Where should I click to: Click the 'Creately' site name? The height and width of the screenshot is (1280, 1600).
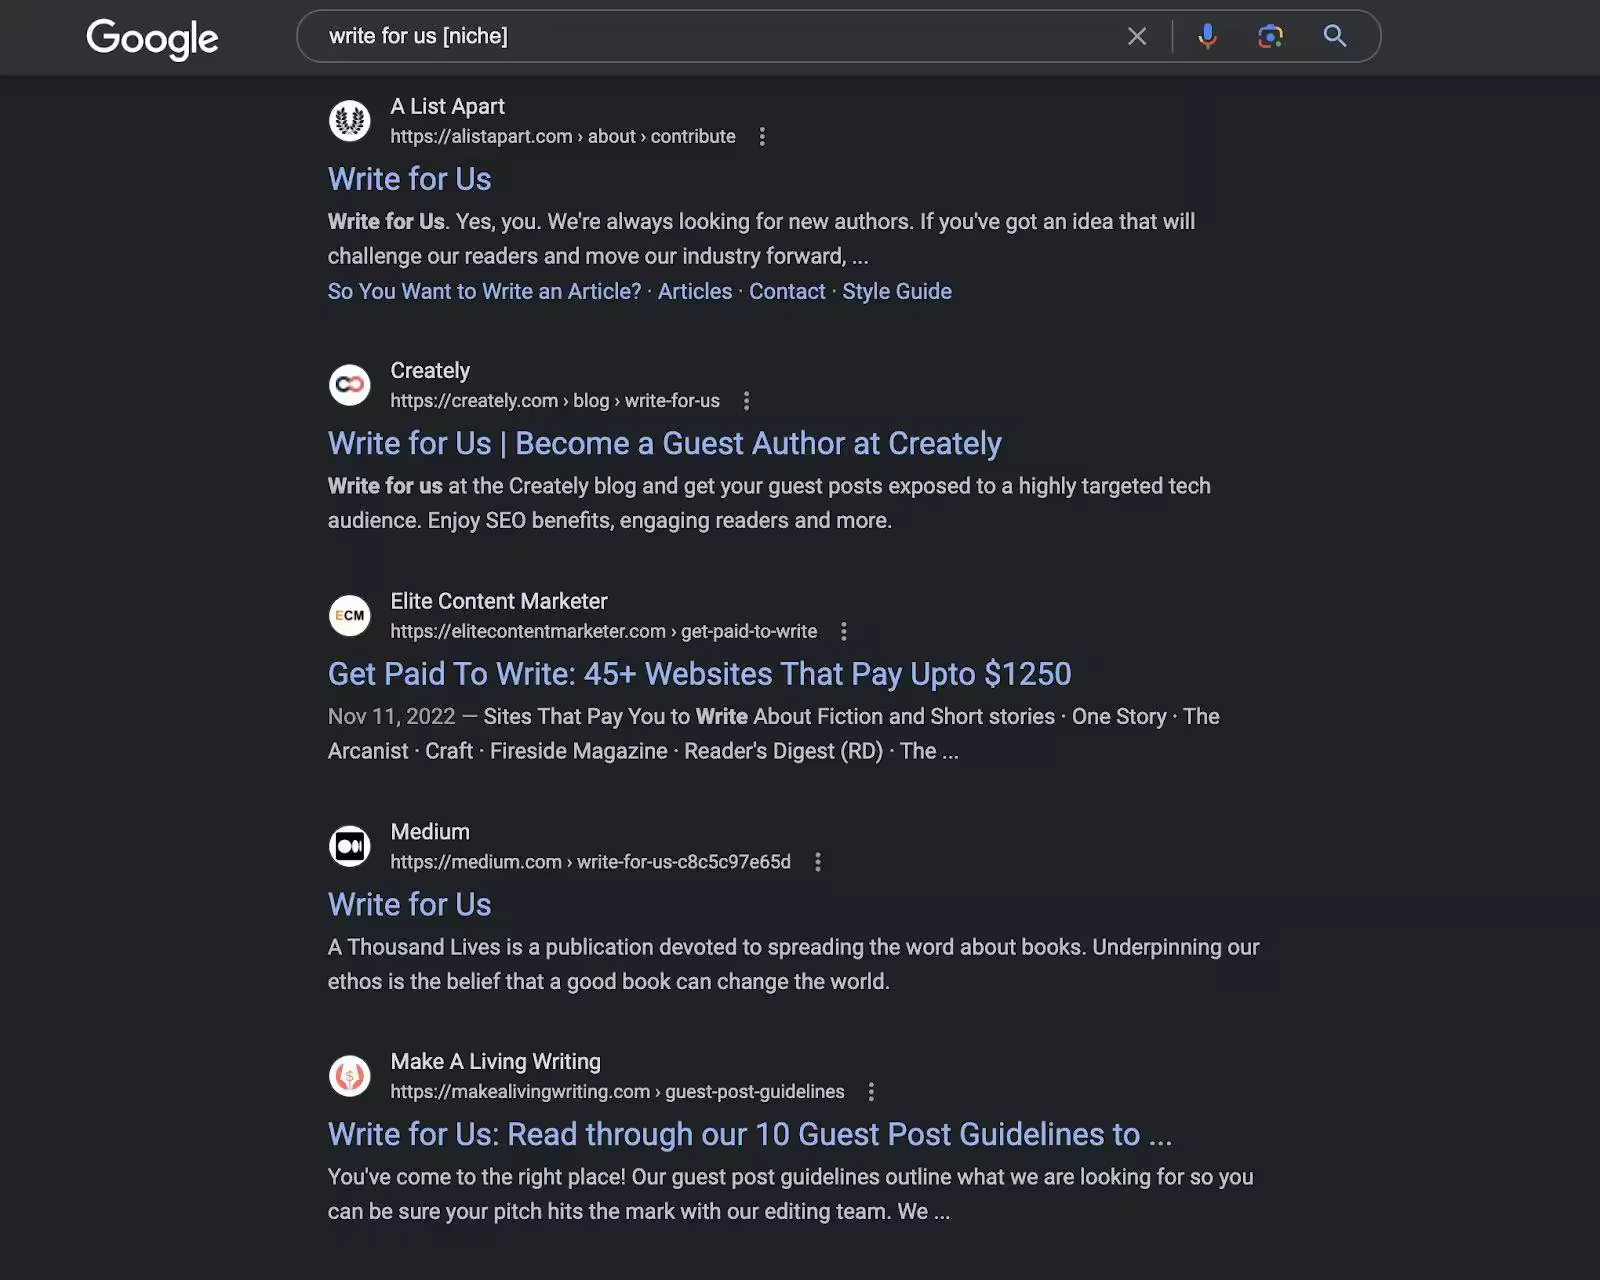(x=430, y=370)
